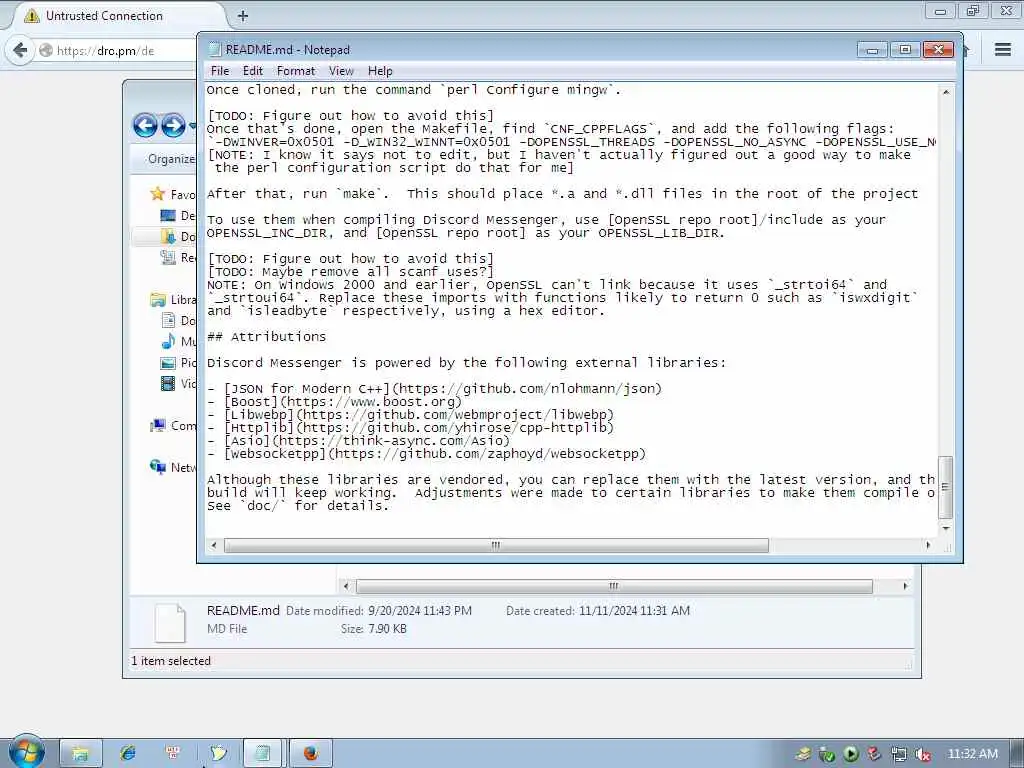The width and height of the screenshot is (1024, 768).
Task: Select the Network icon in Explorer sidebar
Action: pyautogui.click(x=158, y=467)
